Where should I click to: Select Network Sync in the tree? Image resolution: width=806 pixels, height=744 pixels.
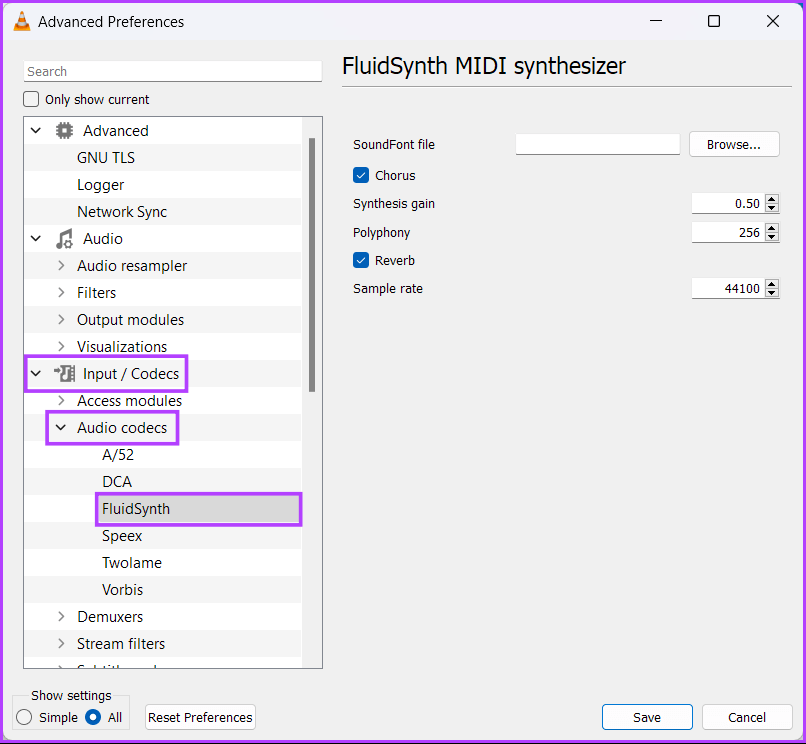point(122,212)
